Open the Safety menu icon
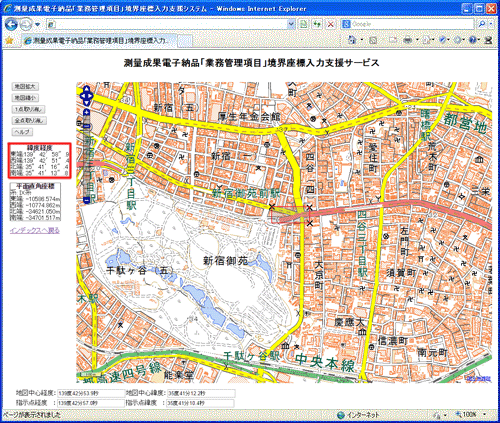500x423 pixels. click(x=443, y=40)
